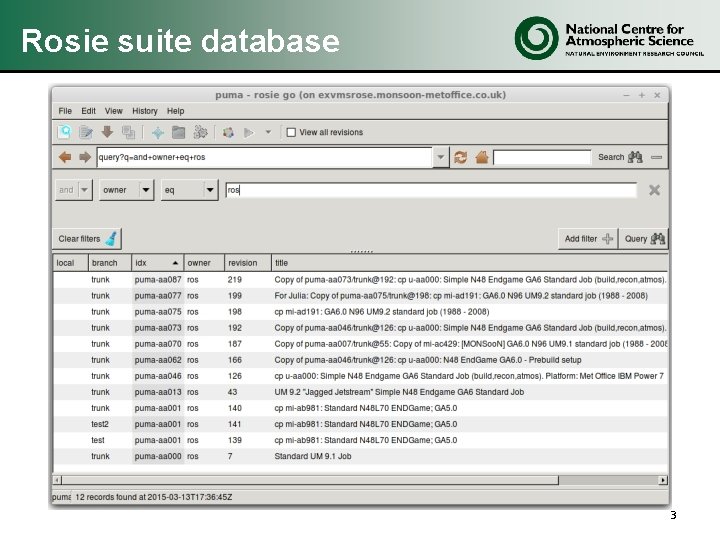Minimize the rosie go window
The width and height of the screenshot is (720, 540).
coord(626,95)
